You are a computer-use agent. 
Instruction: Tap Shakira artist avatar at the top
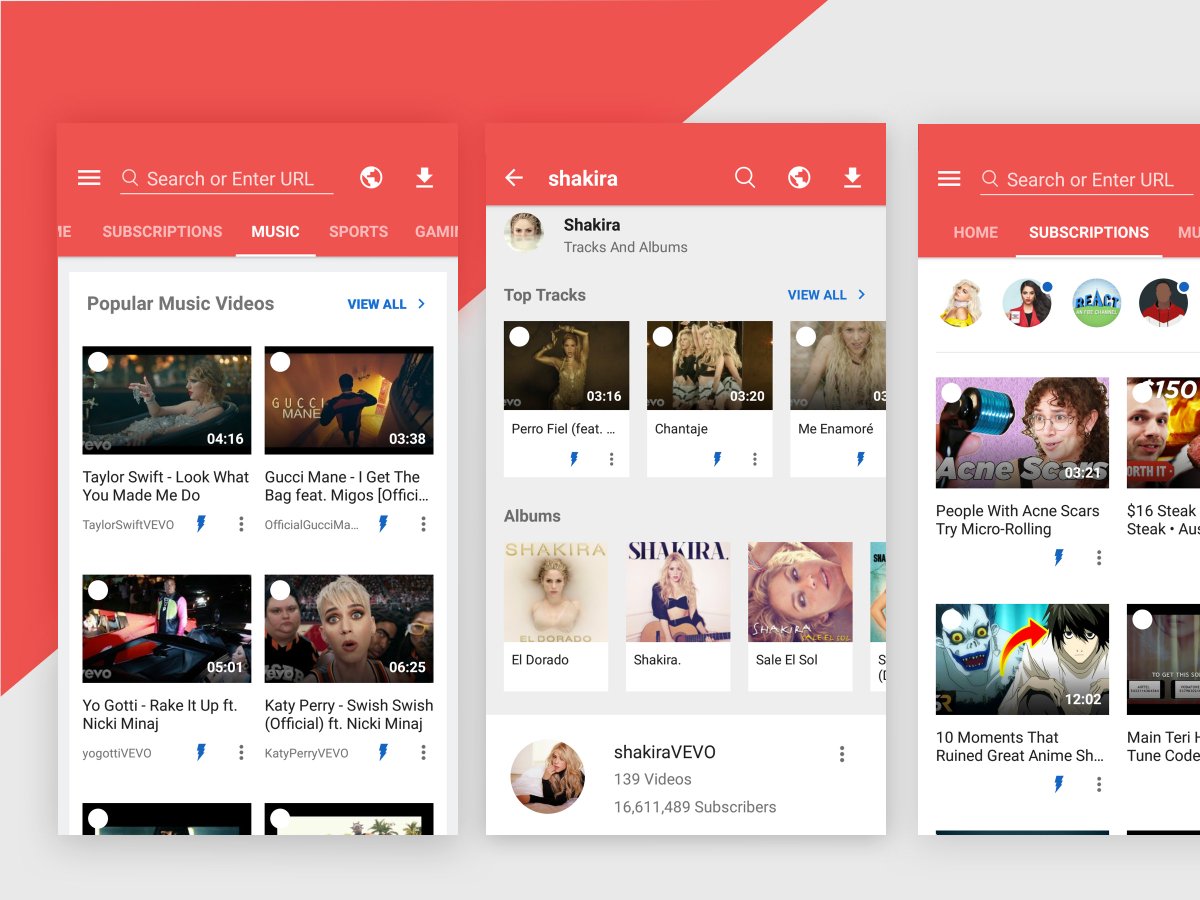click(x=524, y=232)
